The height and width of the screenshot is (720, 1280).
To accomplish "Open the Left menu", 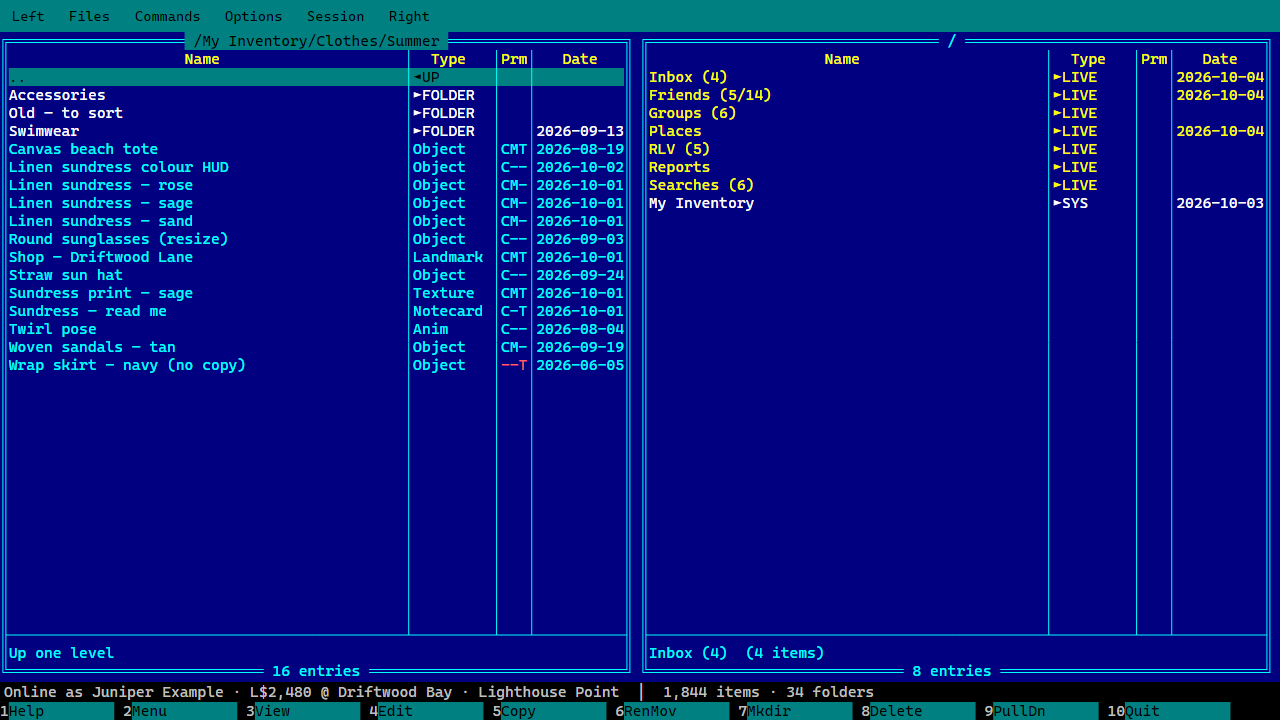I will pos(28,16).
